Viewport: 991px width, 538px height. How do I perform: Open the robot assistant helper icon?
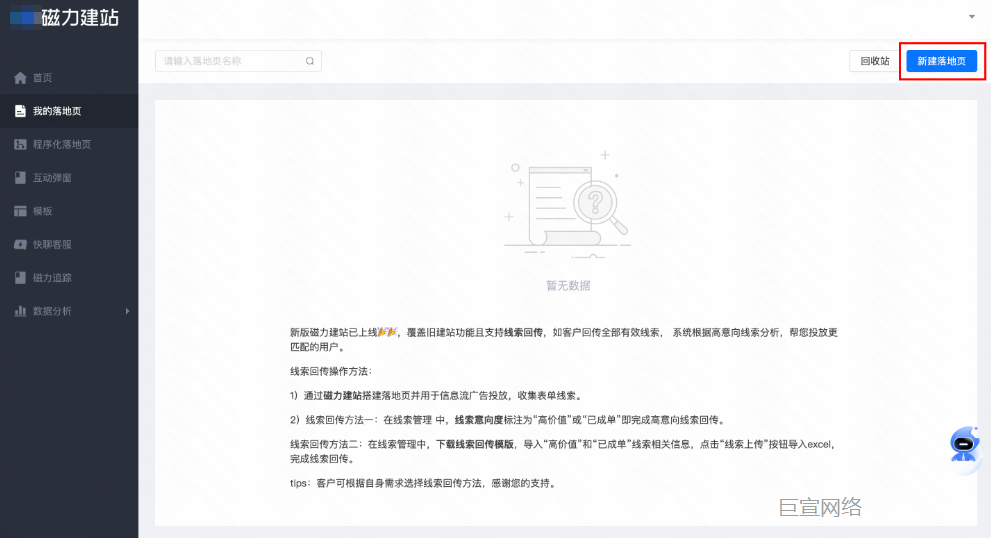pos(964,445)
